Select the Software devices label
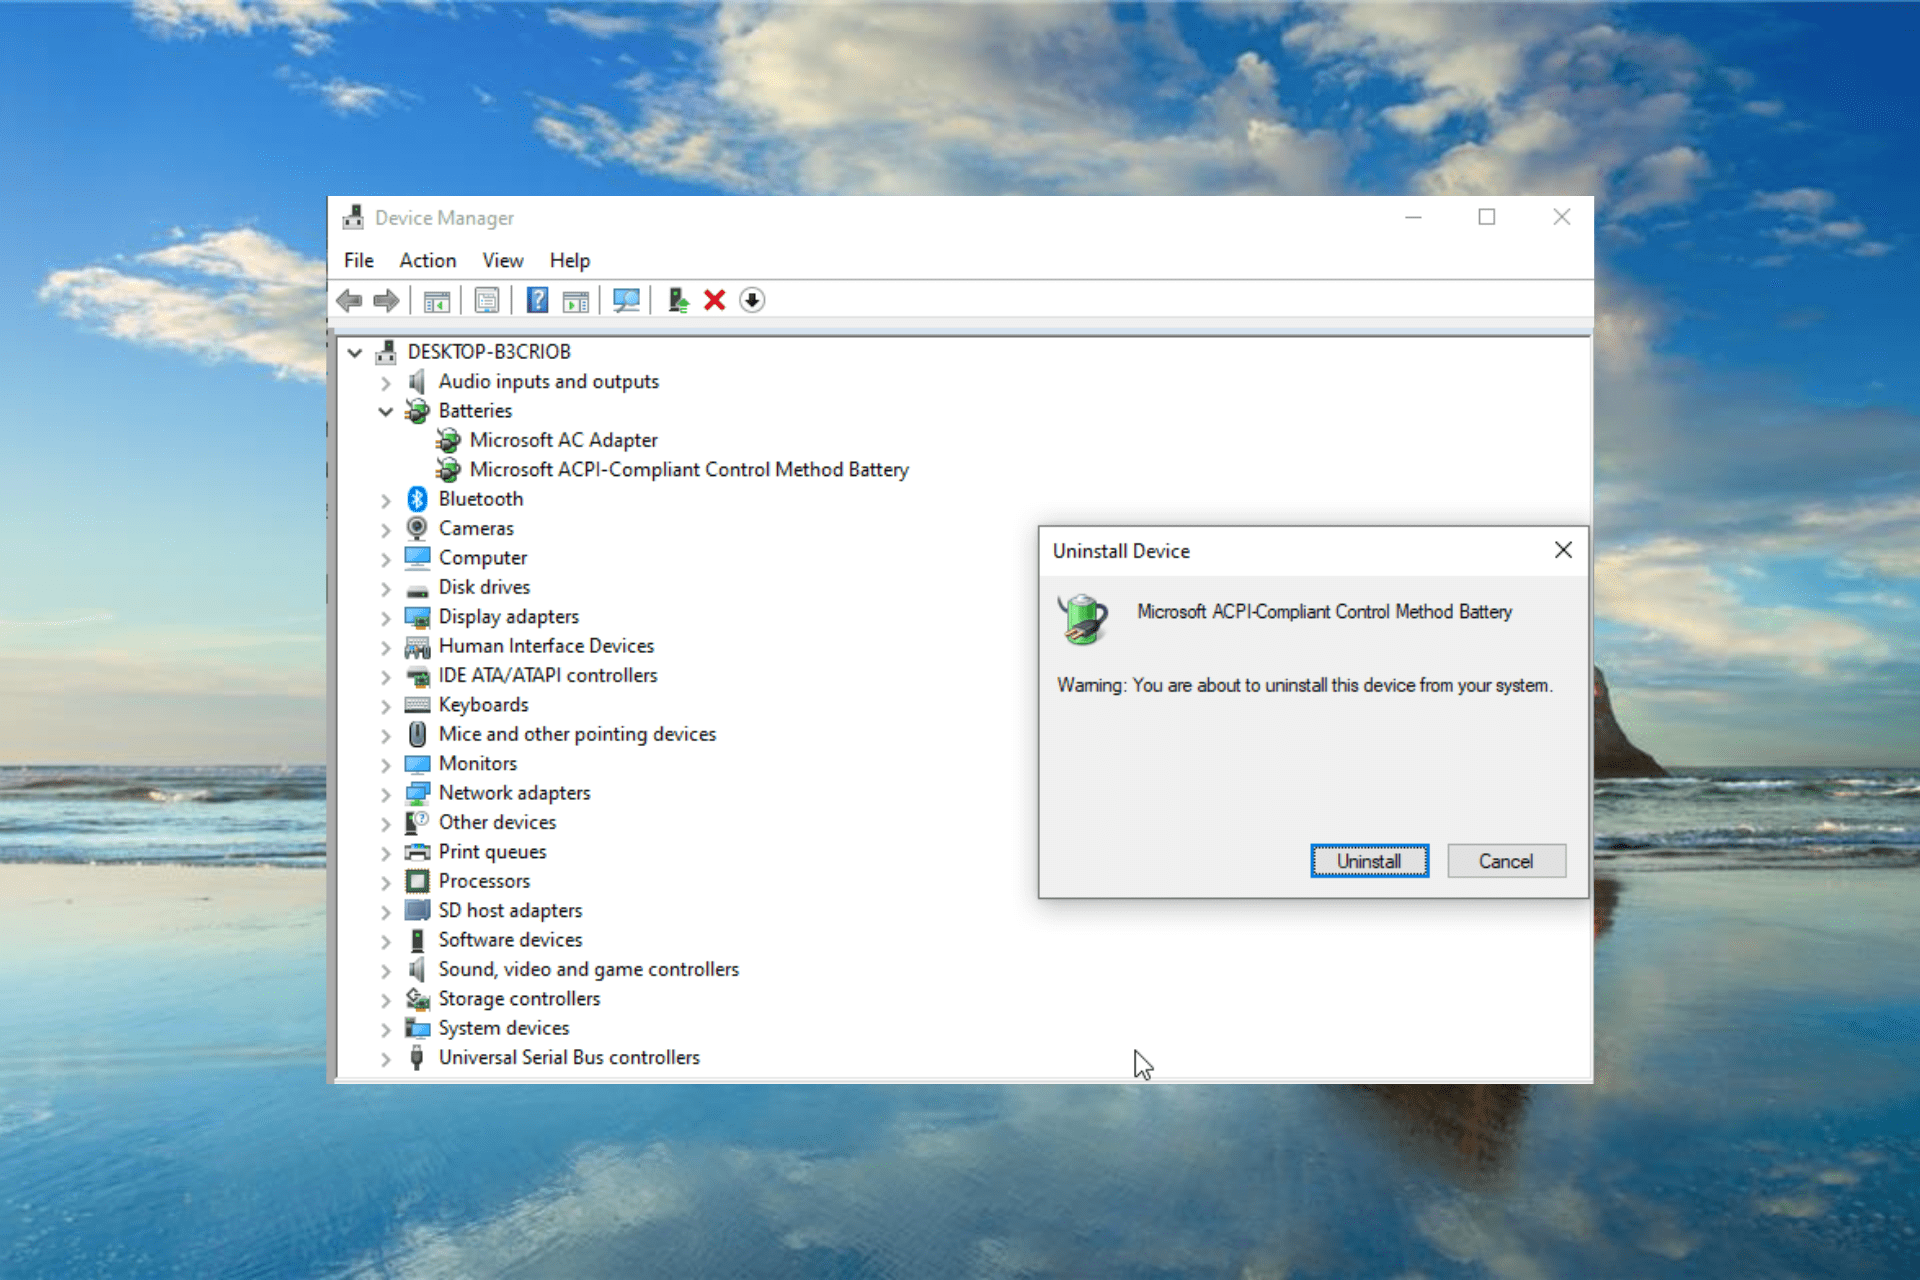This screenshot has height=1280, width=1920. pos(510,940)
